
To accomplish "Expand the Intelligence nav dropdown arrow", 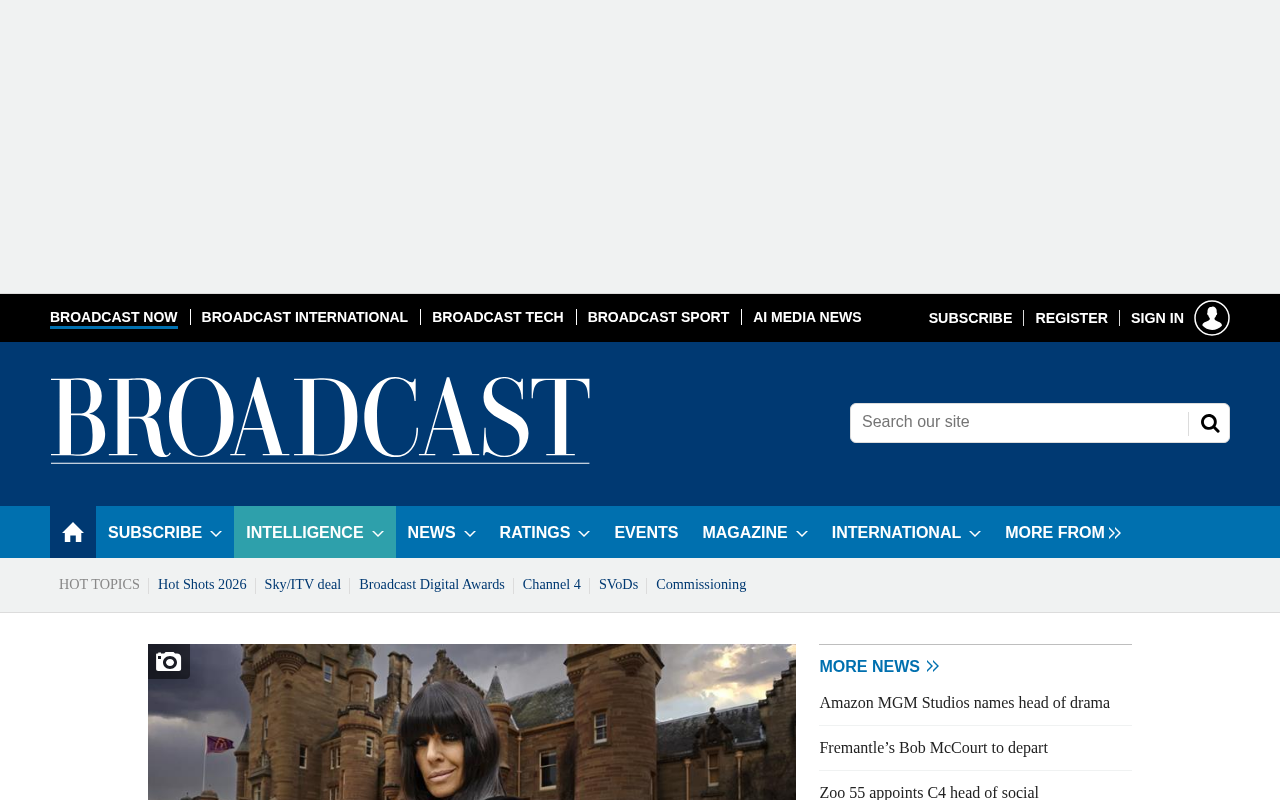I will [378, 534].
